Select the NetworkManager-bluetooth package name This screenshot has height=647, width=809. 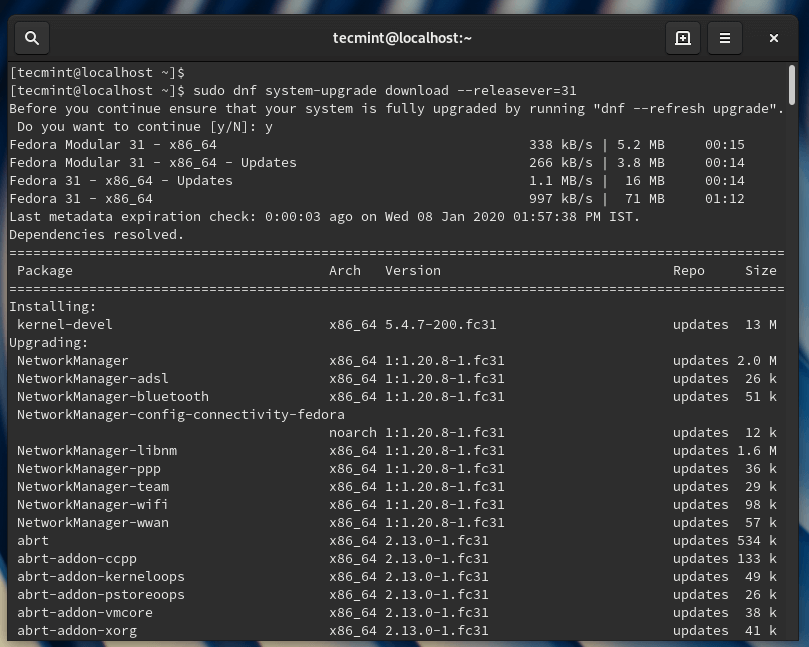113,397
